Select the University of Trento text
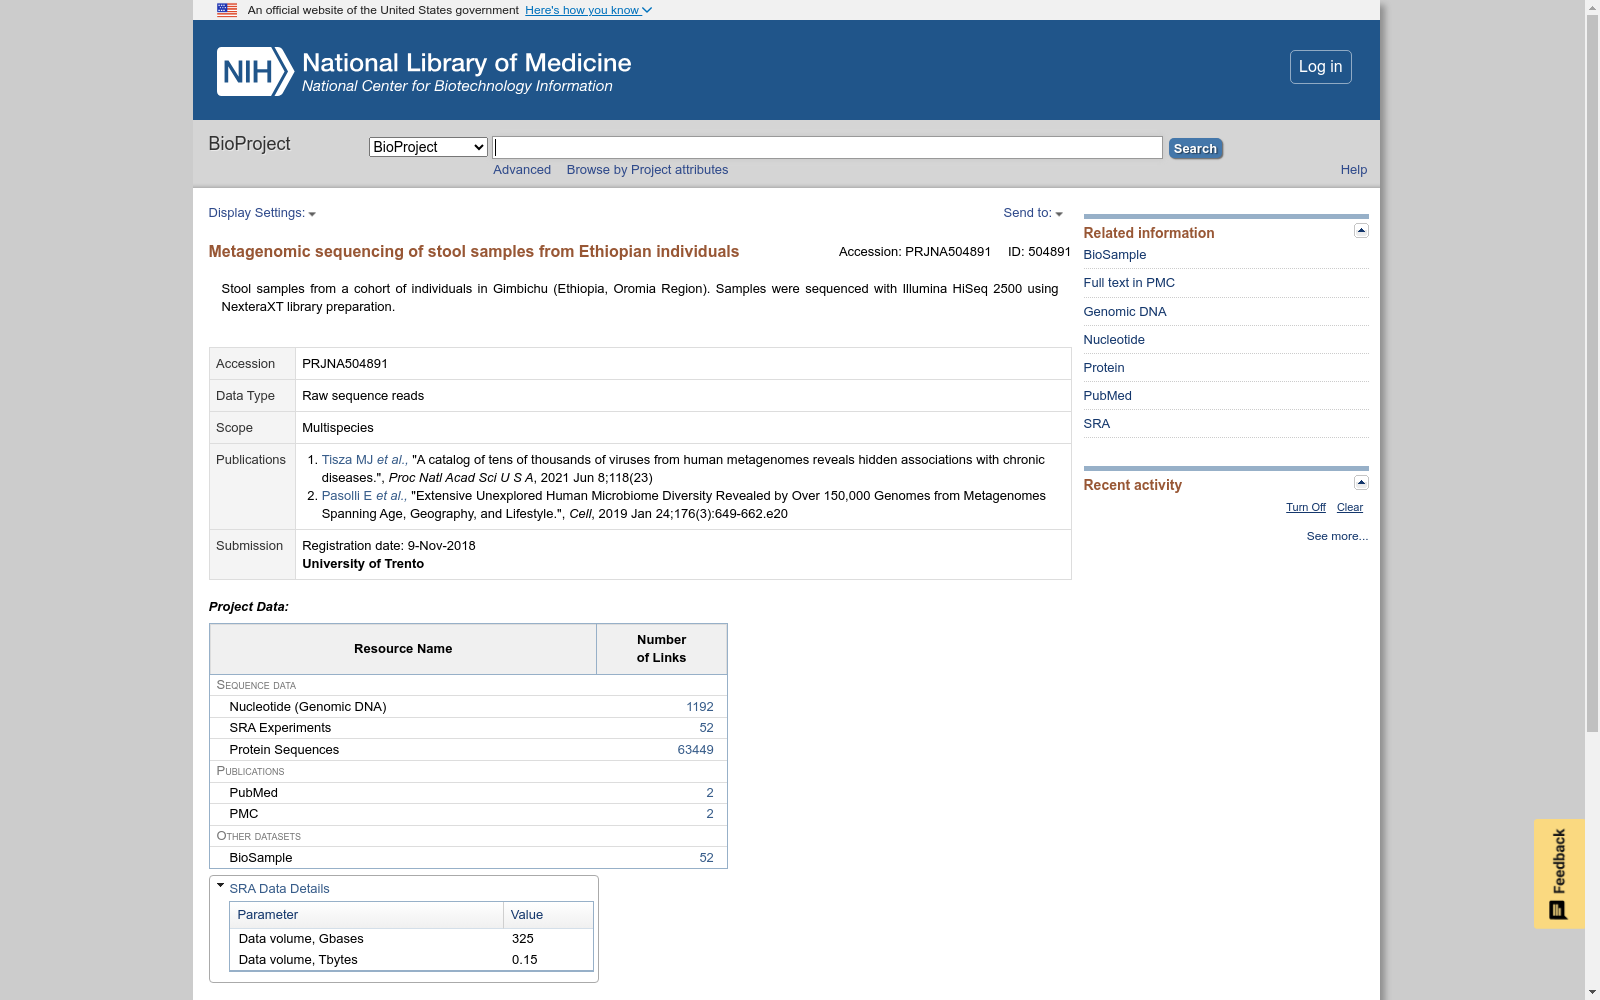 363,564
